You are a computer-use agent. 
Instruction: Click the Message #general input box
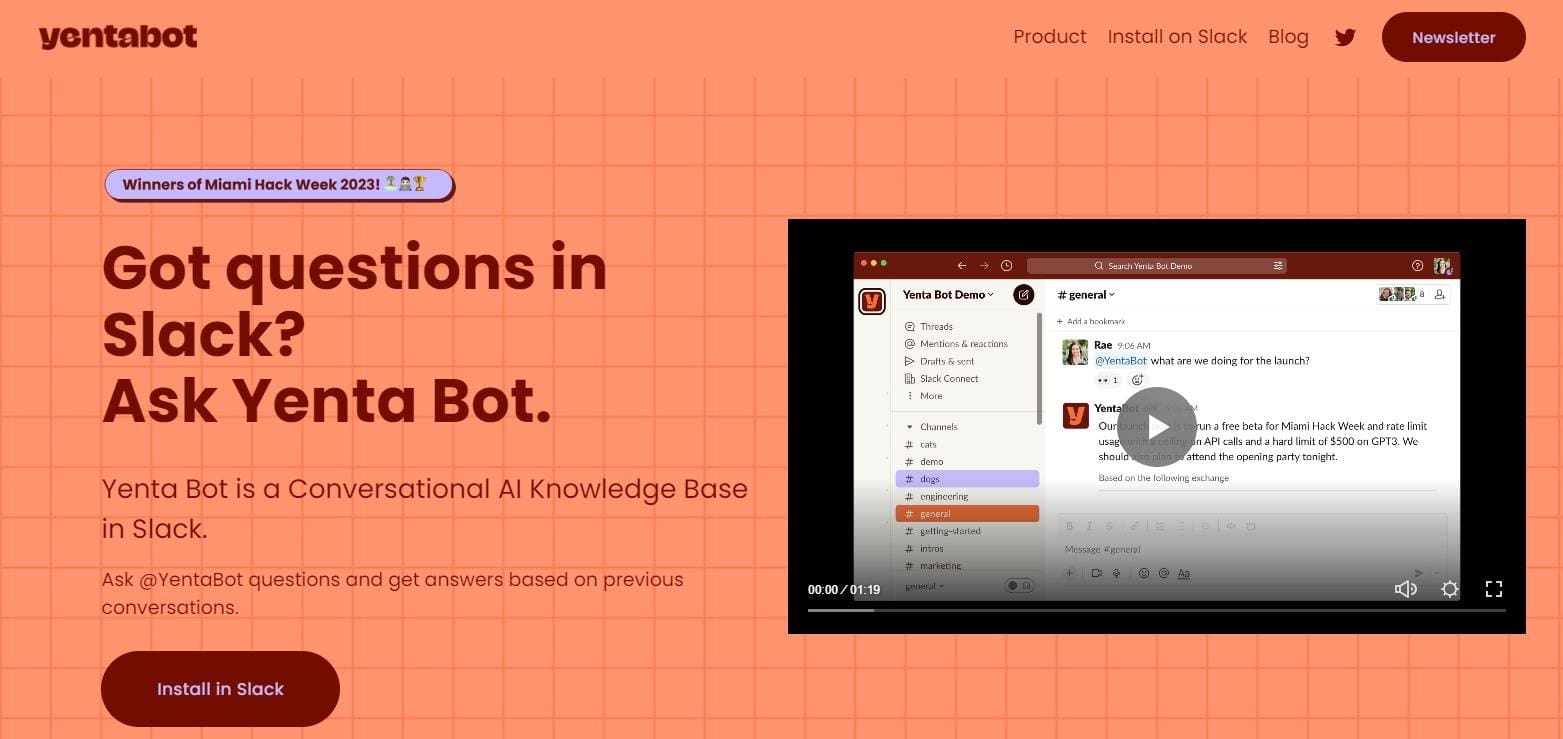pyautogui.click(x=1252, y=549)
